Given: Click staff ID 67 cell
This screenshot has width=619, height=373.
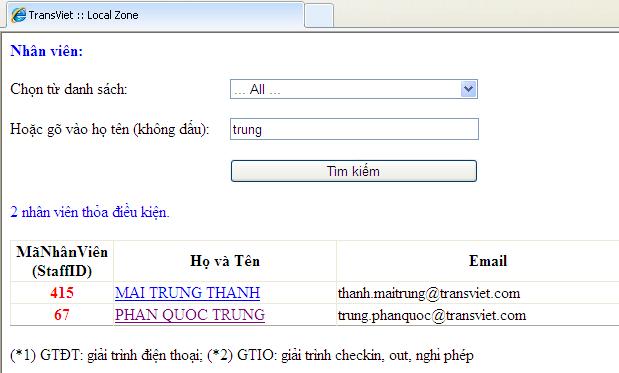Looking at the screenshot, I should click(62, 315).
